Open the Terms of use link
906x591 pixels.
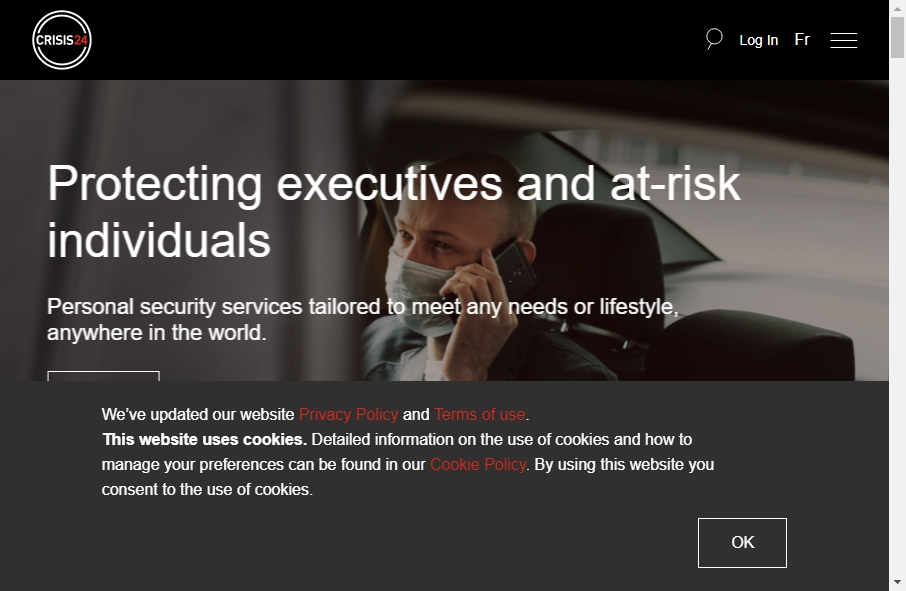[x=480, y=414]
